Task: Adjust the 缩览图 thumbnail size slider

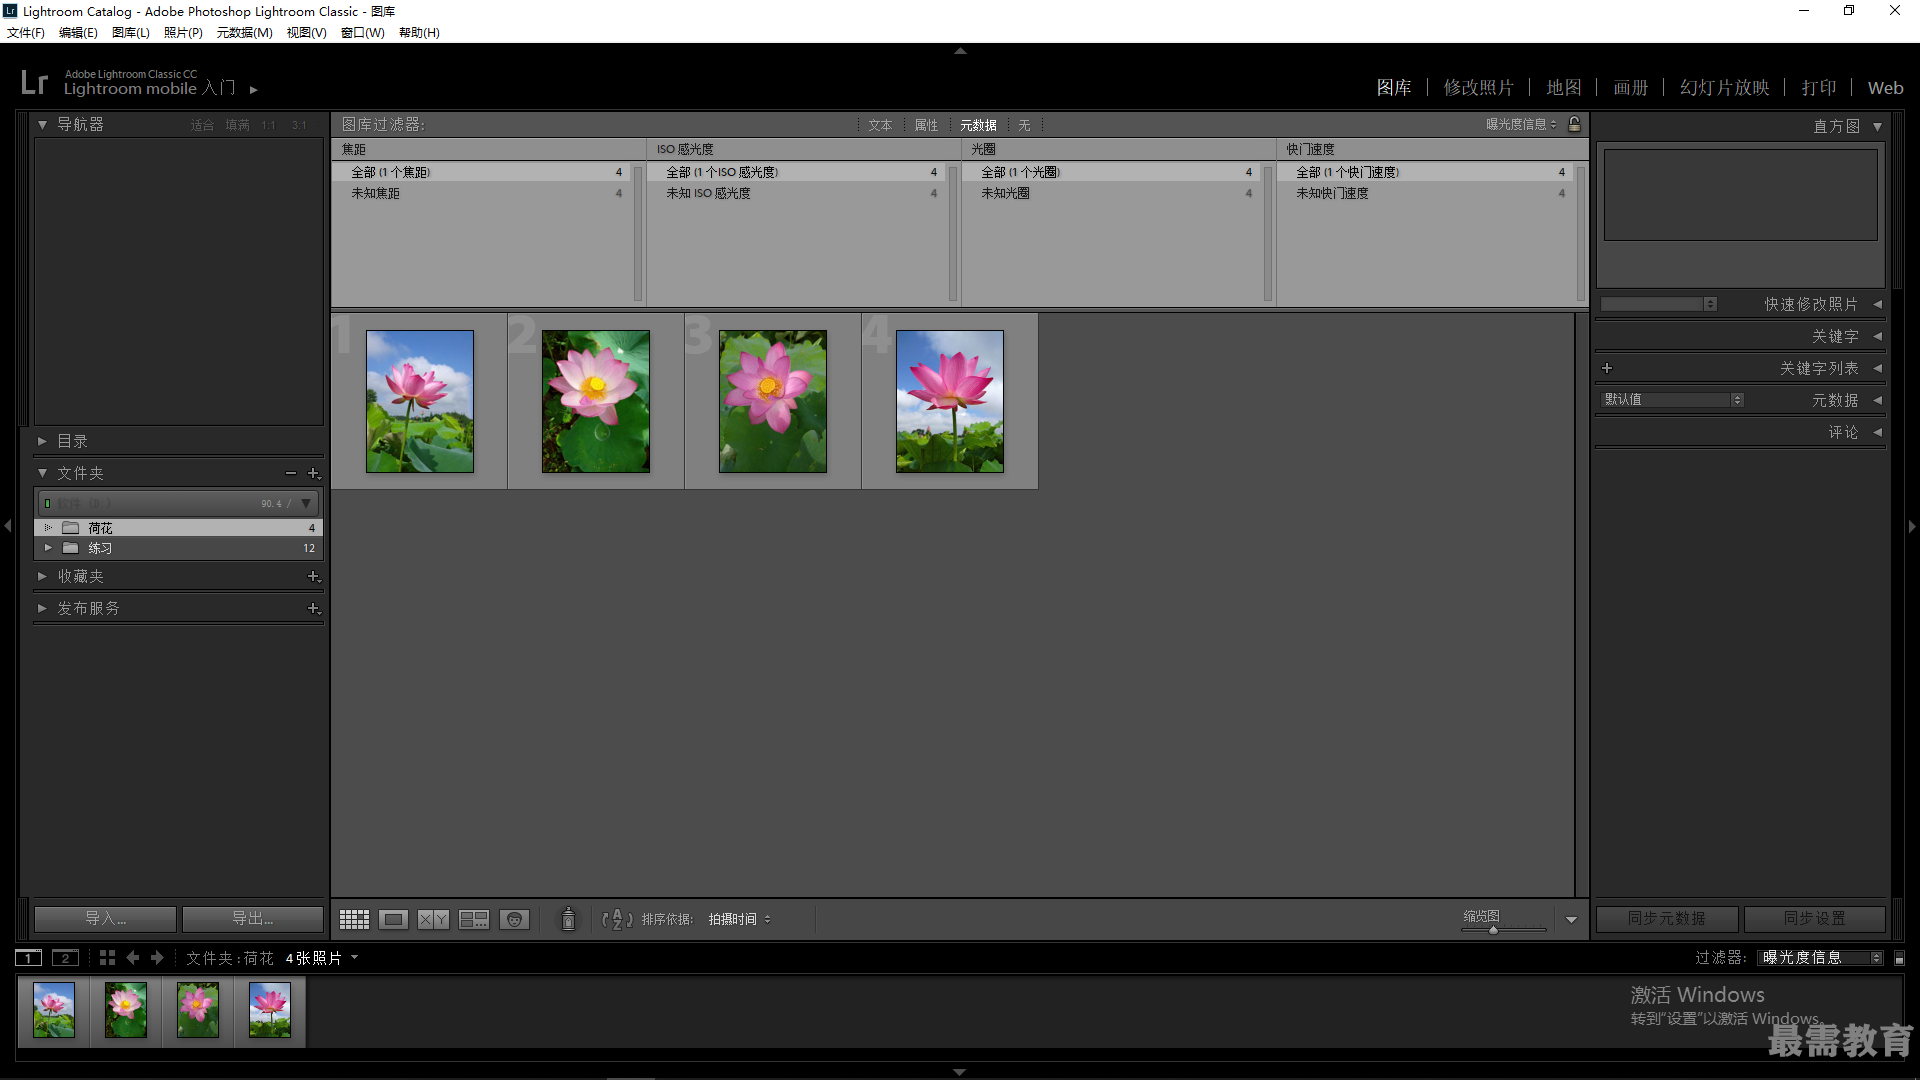Action: 1494,930
